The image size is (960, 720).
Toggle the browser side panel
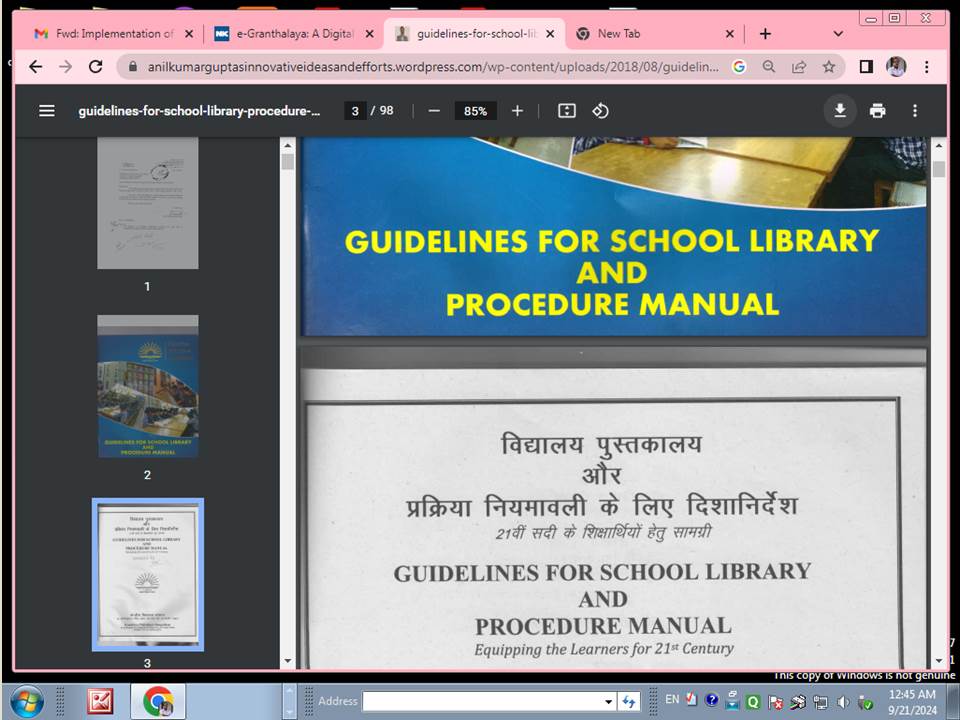coord(866,67)
